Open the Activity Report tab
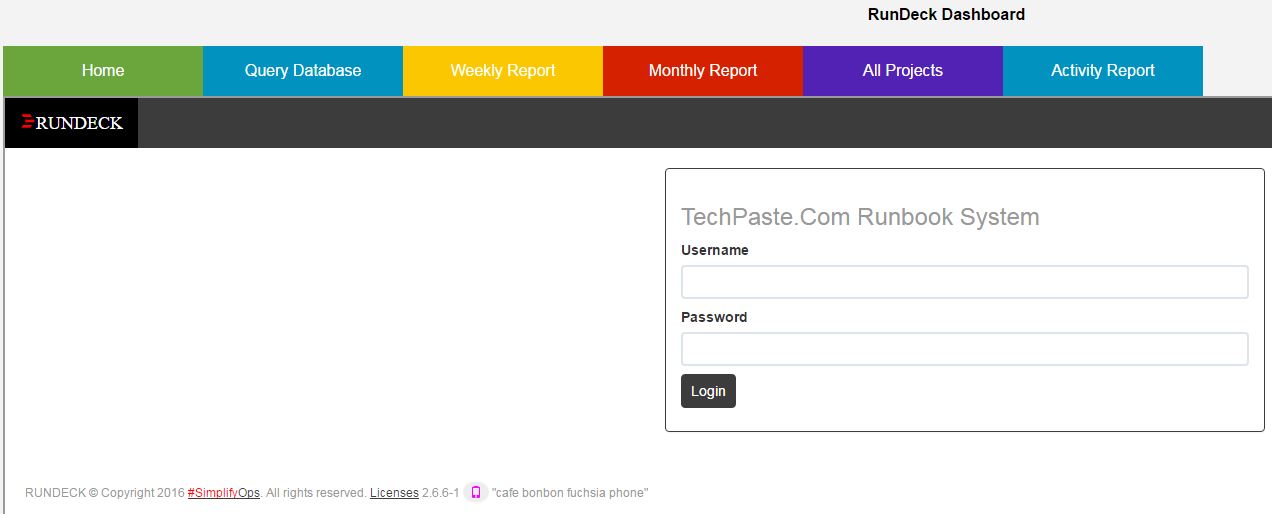The image size is (1272, 514). [1103, 71]
